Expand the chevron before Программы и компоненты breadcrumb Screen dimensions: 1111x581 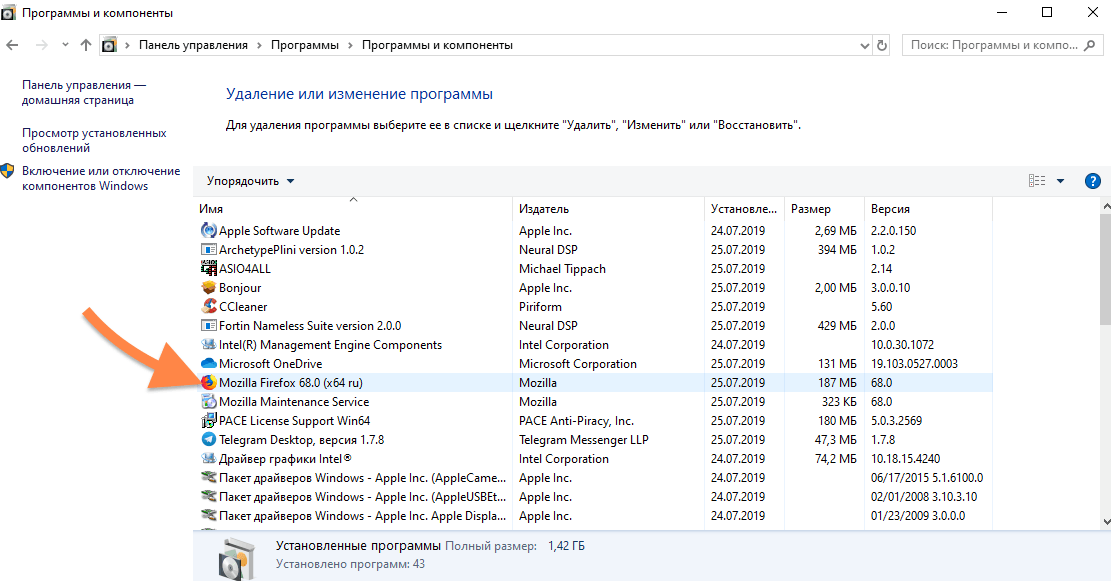pos(350,45)
